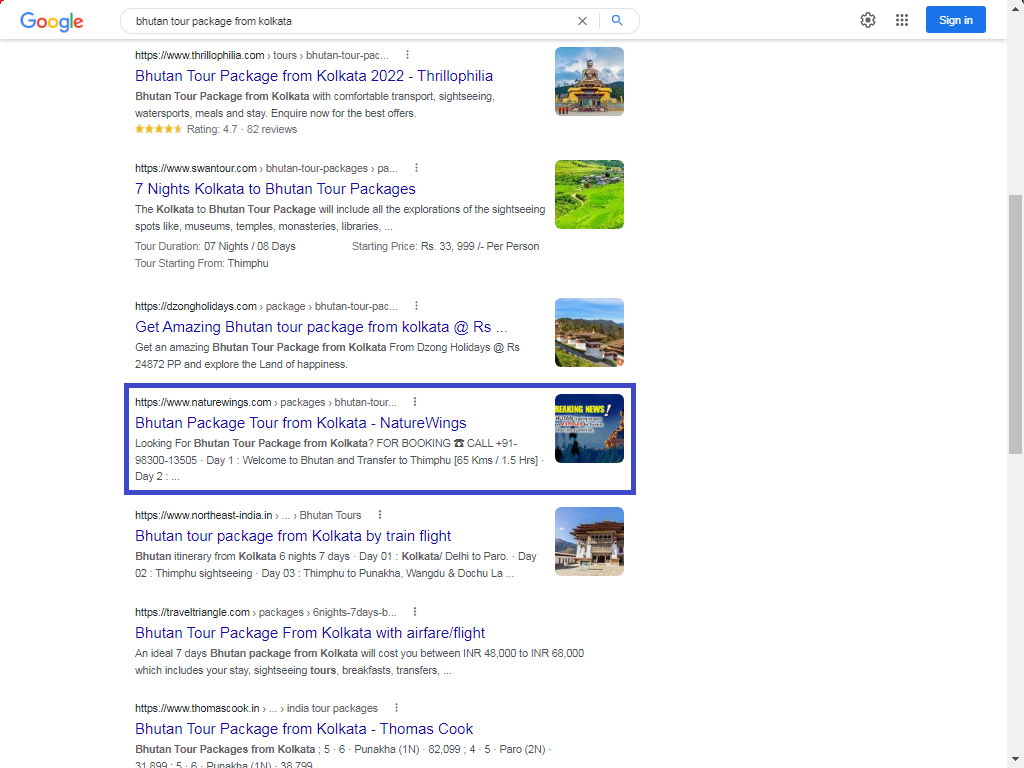This screenshot has width=1024, height=768.
Task: Open more options for thomascook result
Action: (396, 708)
